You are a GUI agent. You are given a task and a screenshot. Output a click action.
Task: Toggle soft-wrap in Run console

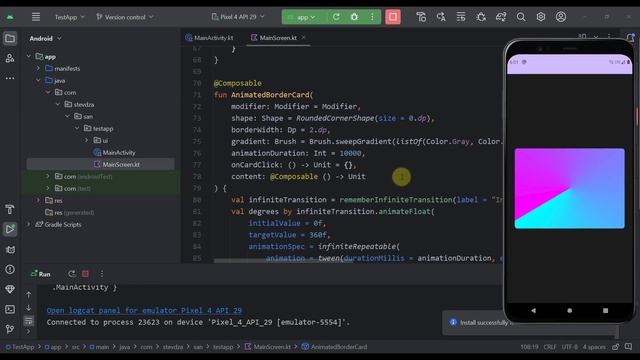pyautogui.click(x=29, y=321)
